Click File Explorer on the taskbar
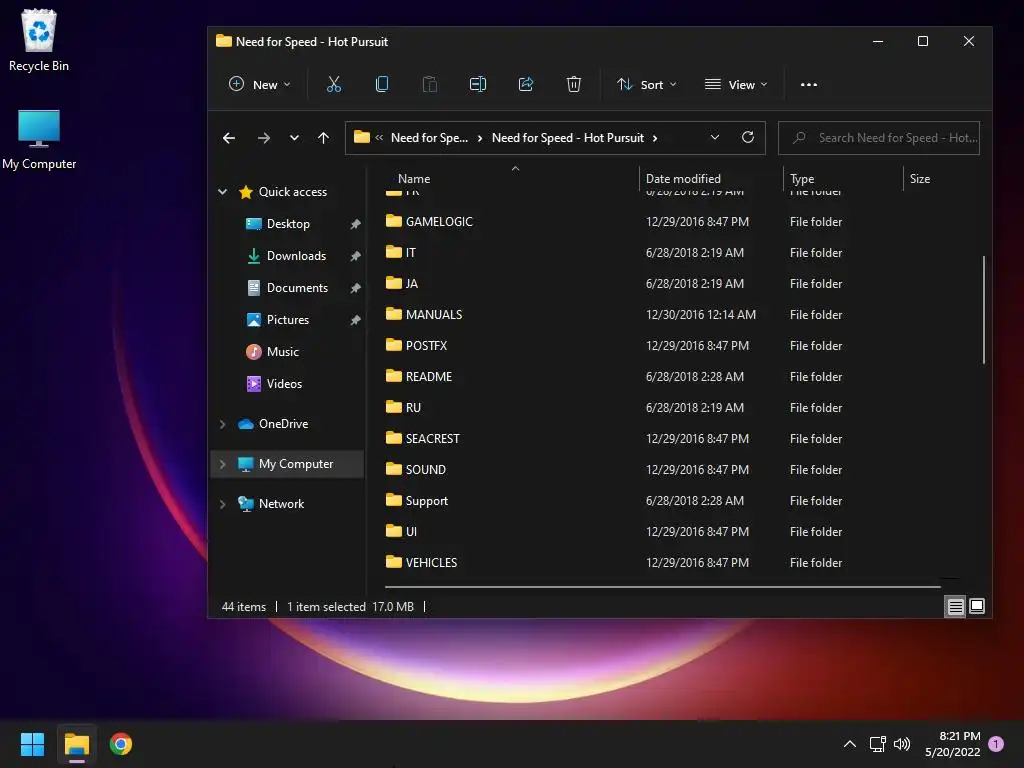 tap(76, 744)
